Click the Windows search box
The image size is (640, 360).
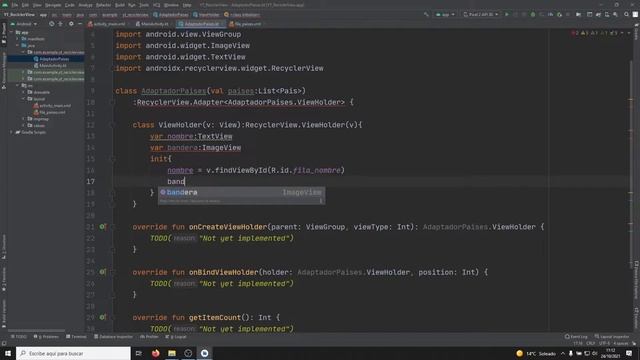pyautogui.click(x=73, y=353)
